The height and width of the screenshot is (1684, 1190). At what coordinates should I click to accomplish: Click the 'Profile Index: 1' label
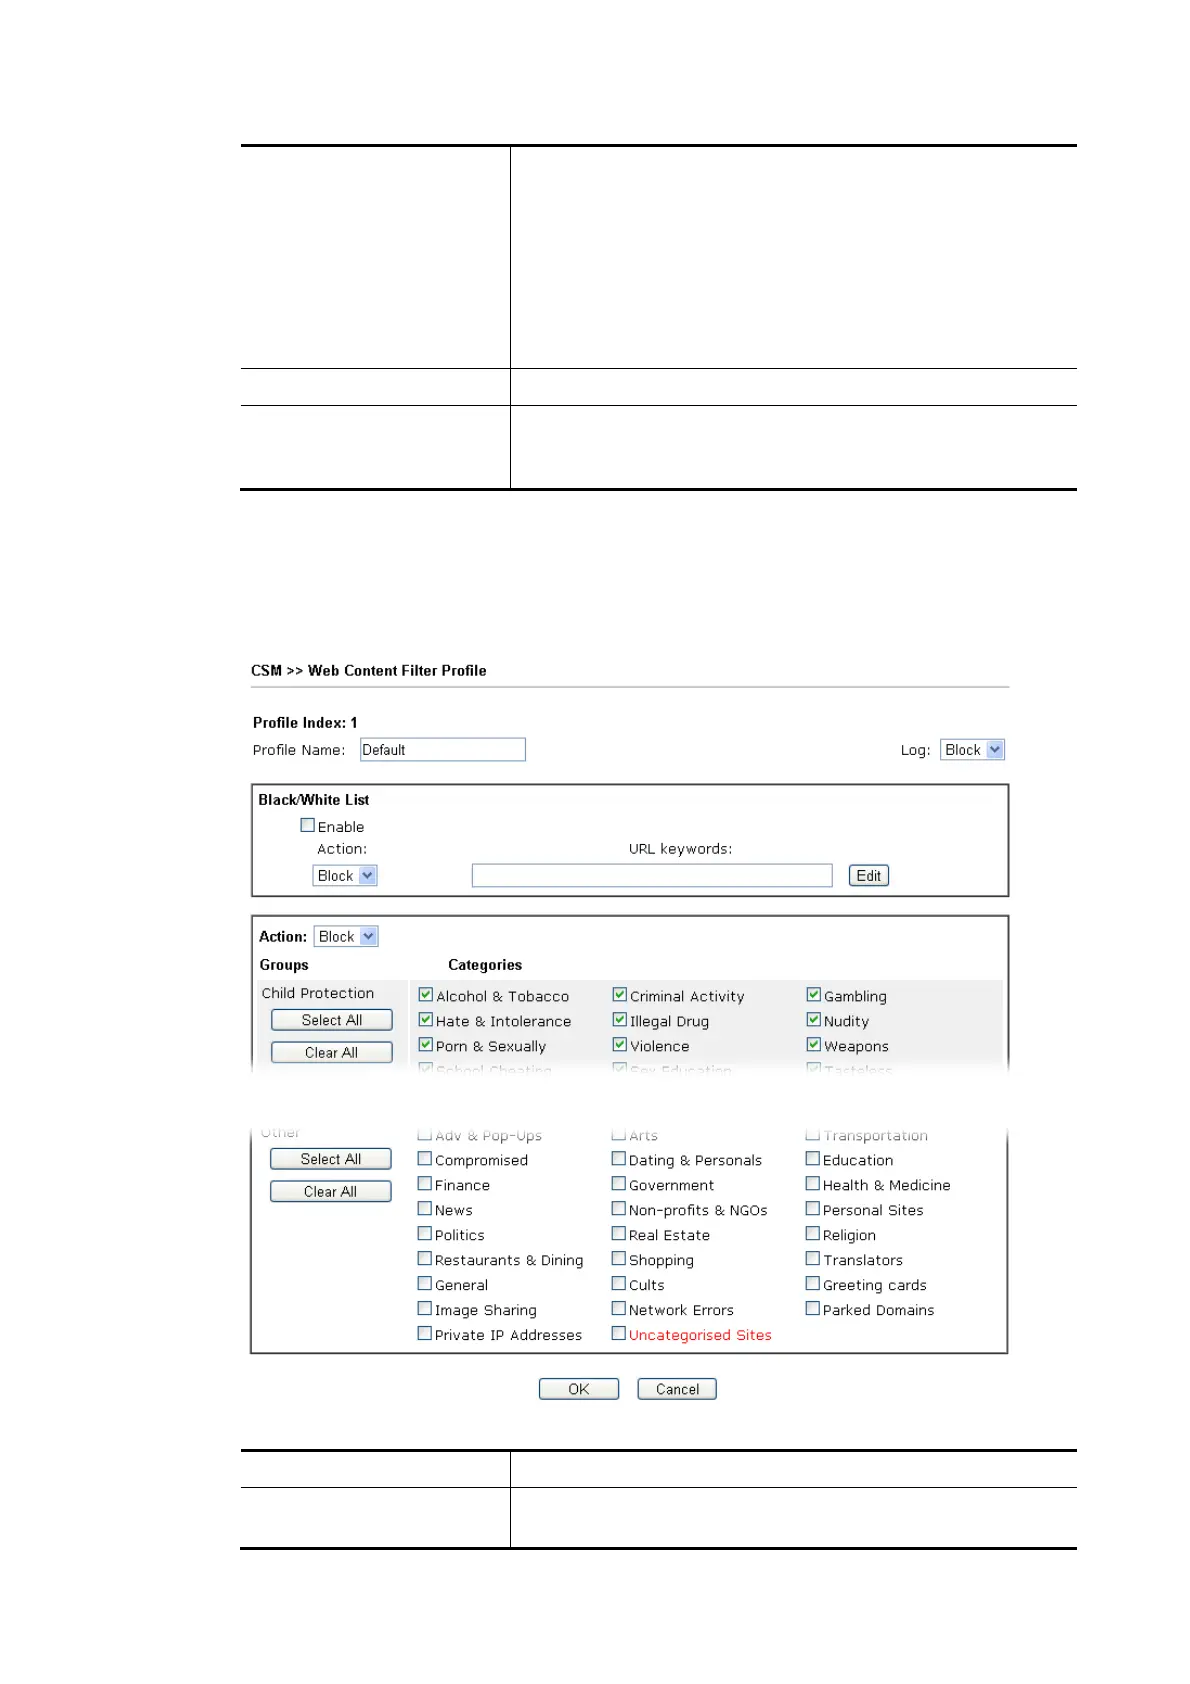[x=305, y=722]
